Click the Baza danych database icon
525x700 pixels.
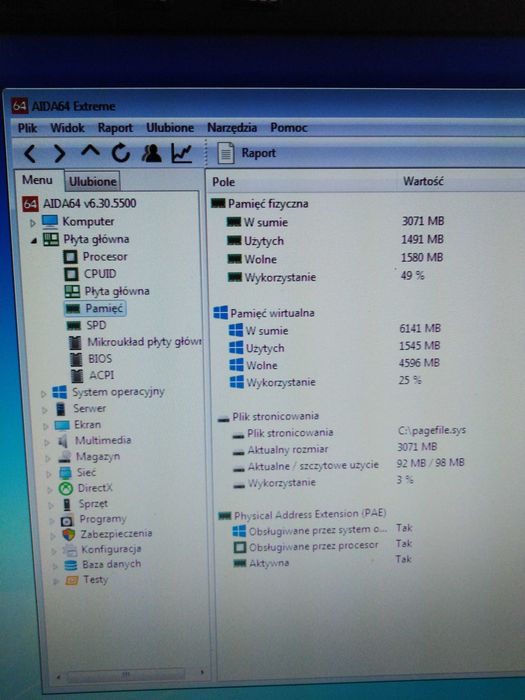click(71, 565)
